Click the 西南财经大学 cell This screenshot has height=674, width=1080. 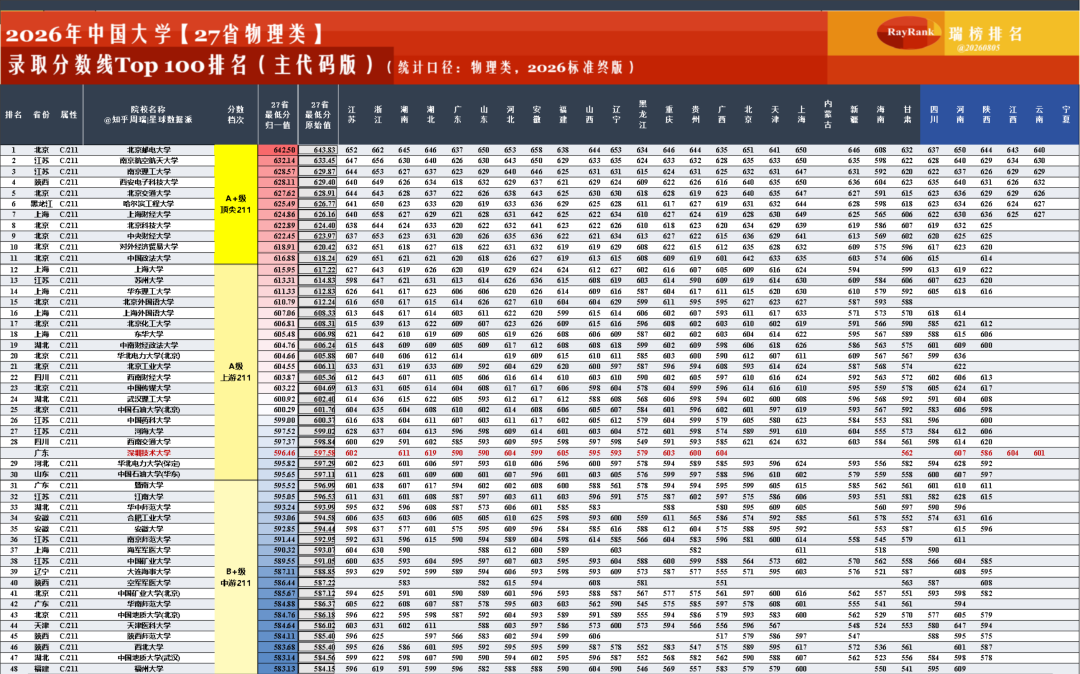[149, 377]
